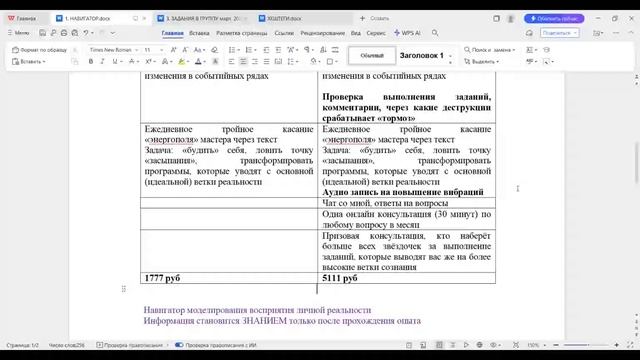
Task: Click the Distributed alignment icon
Action: click(x=278, y=62)
